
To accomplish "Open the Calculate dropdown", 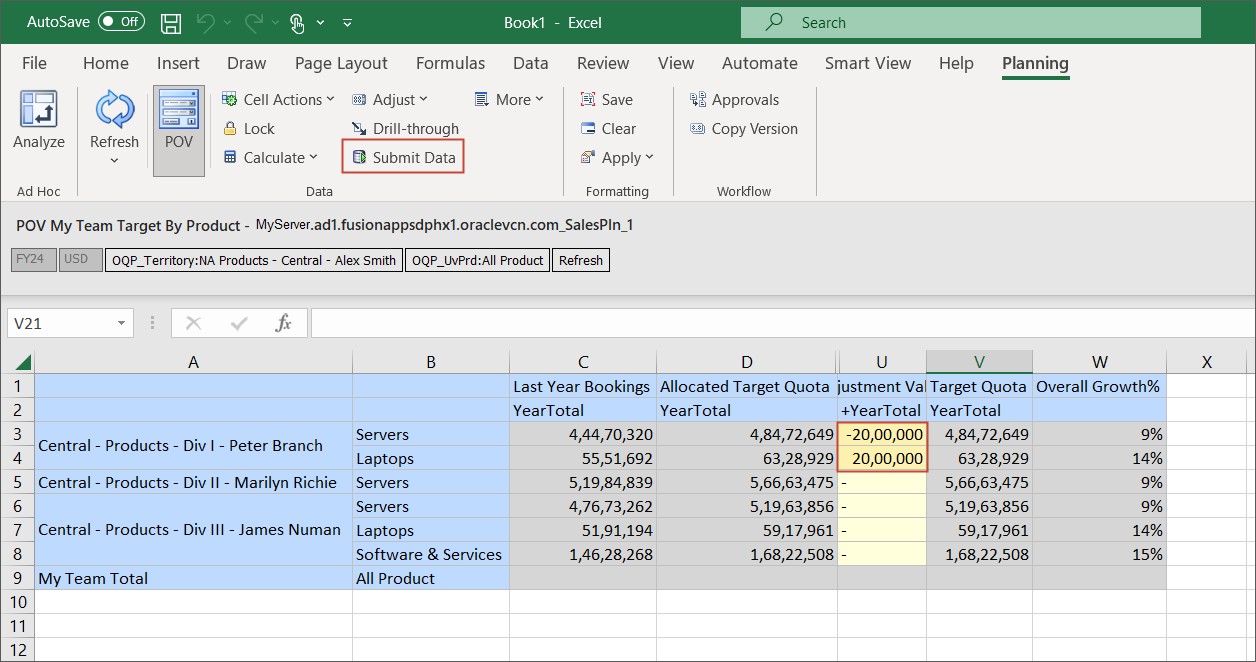I will tap(270, 157).
